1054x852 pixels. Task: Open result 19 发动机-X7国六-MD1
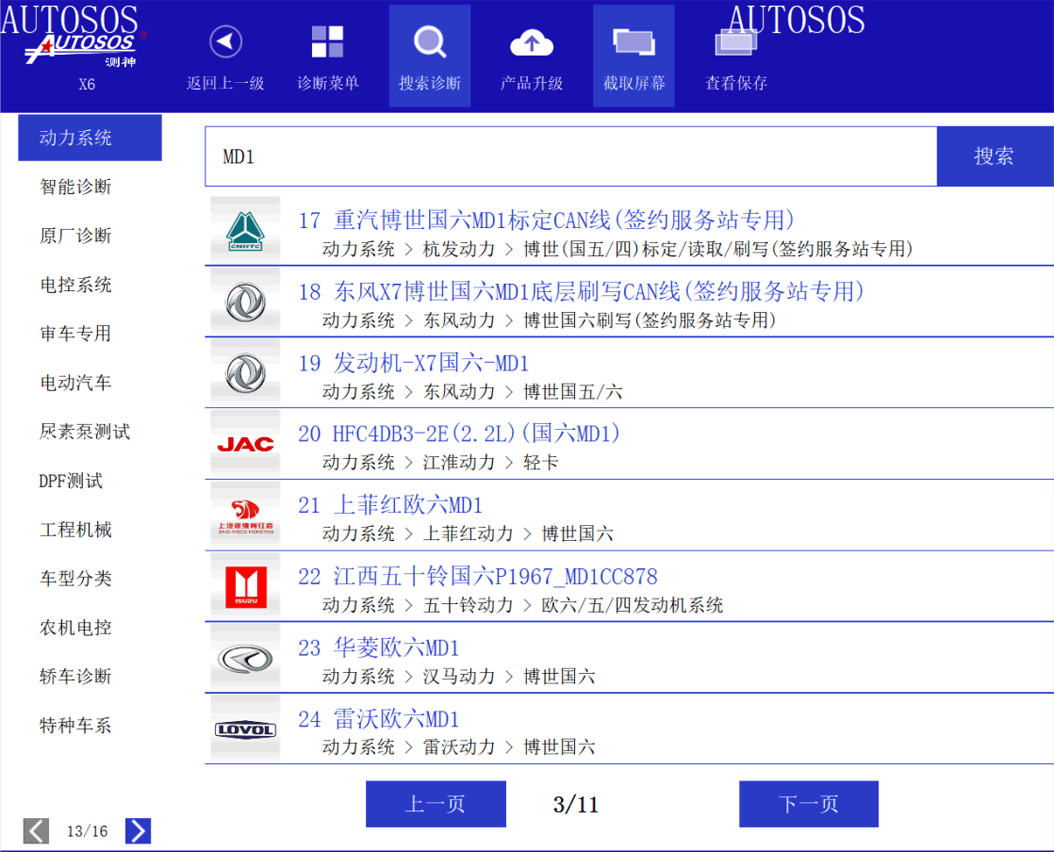coord(629,373)
